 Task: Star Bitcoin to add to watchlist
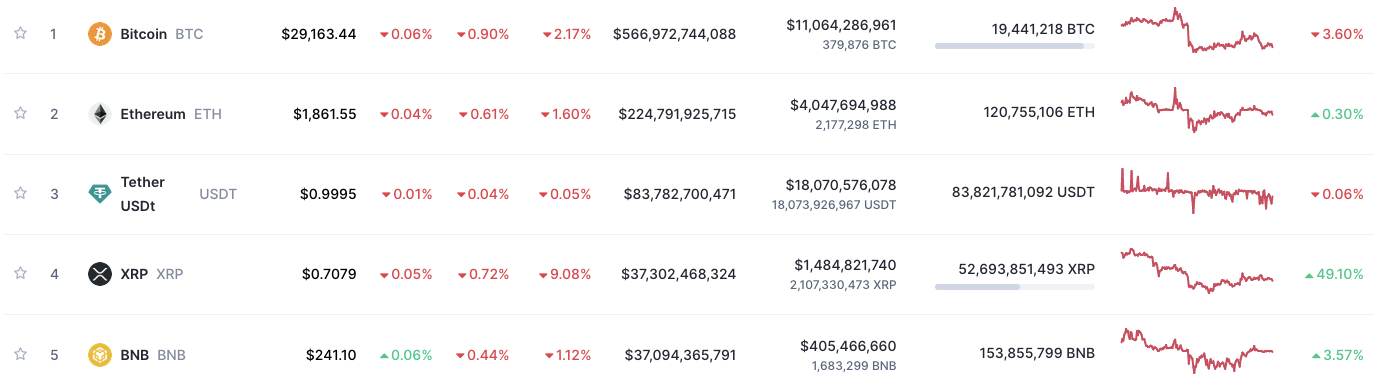(x=20, y=33)
